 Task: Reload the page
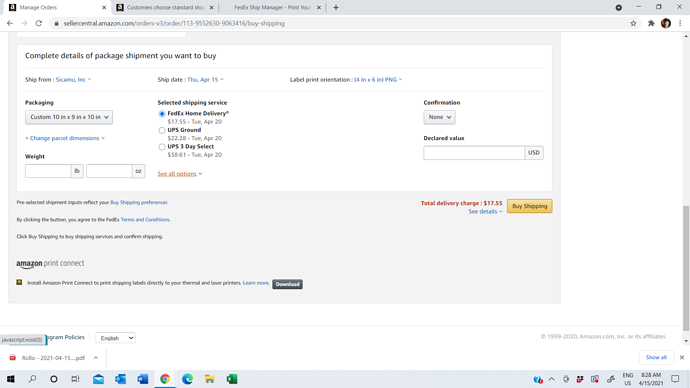click(x=39, y=23)
